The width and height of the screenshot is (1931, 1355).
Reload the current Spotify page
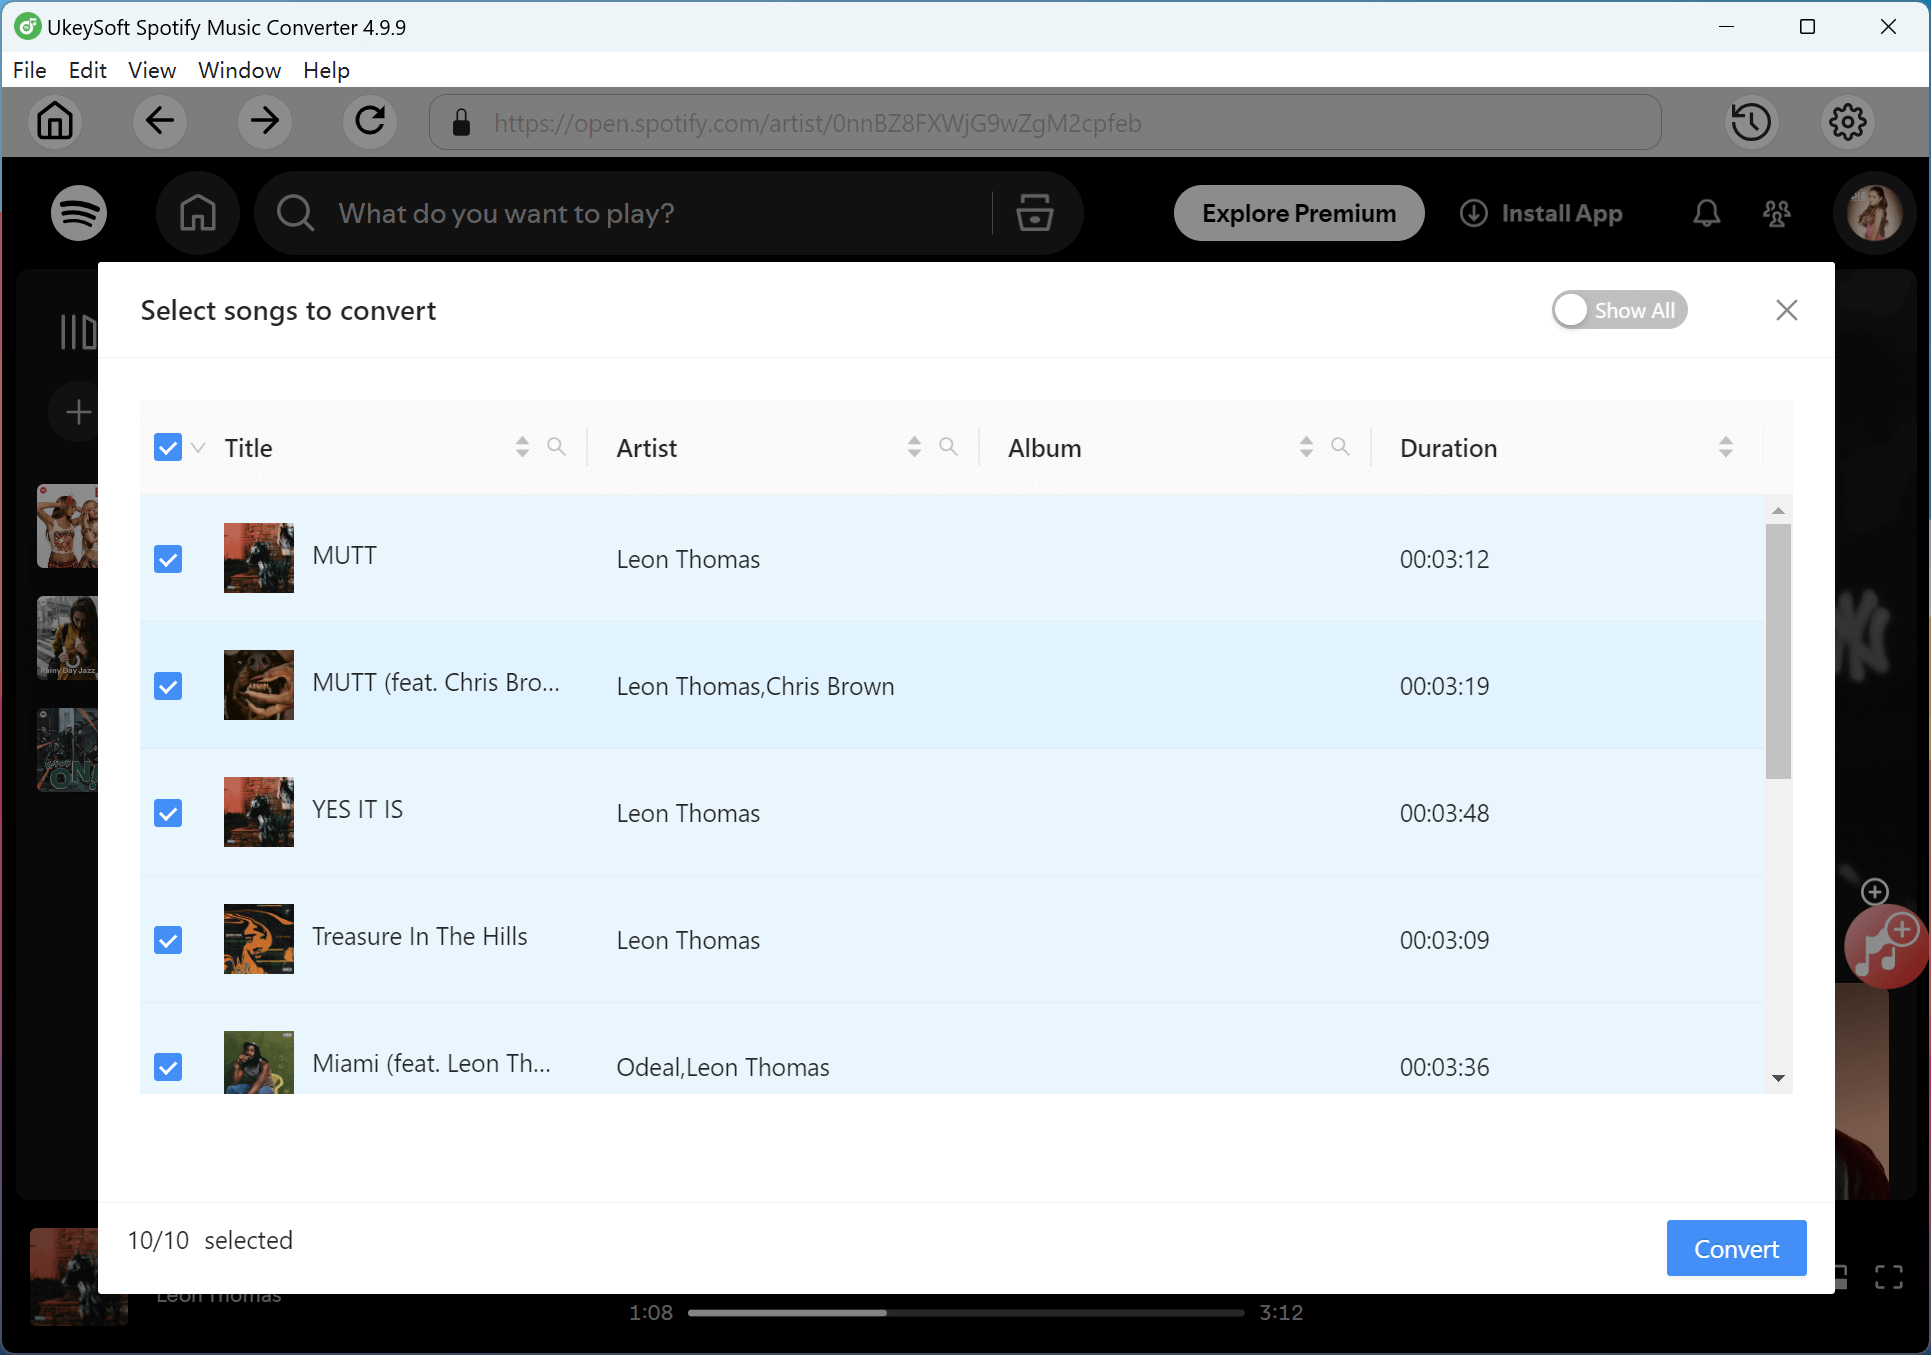click(x=369, y=122)
